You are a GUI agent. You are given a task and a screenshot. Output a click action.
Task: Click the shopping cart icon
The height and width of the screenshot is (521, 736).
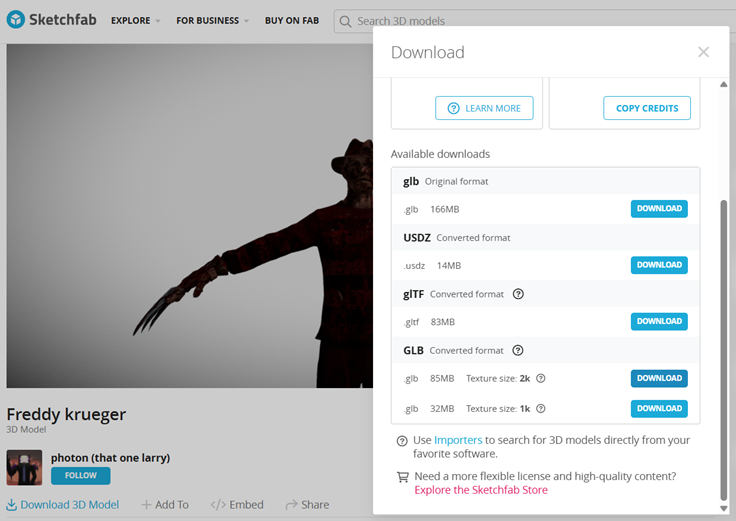[402, 477]
